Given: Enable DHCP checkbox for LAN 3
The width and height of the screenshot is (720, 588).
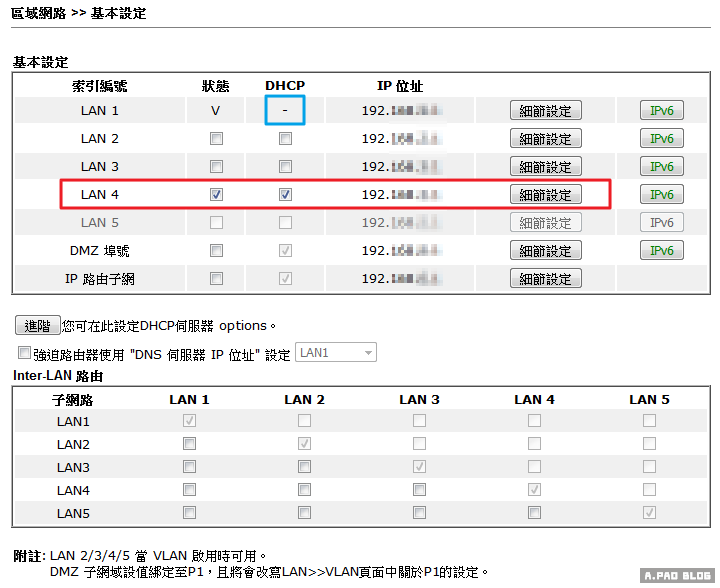Looking at the screenshot, I should coord(285,167).
